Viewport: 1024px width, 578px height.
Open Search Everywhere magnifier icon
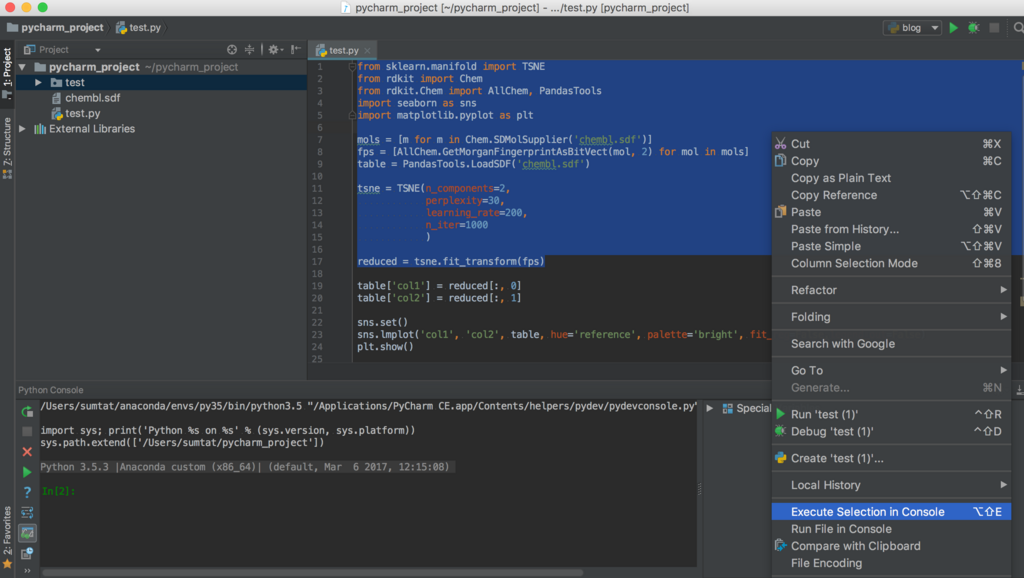point(1018,27)
